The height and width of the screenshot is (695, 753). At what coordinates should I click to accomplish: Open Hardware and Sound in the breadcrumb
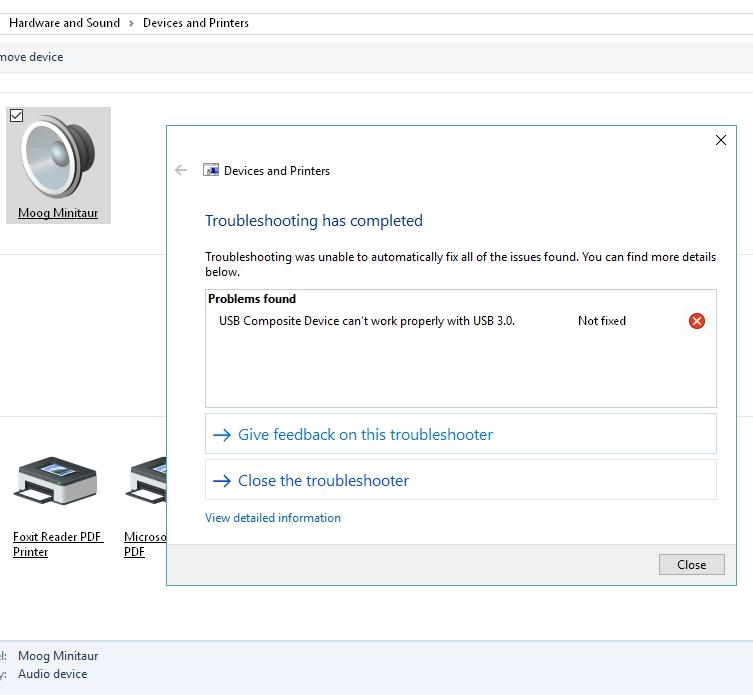(64, 23)
